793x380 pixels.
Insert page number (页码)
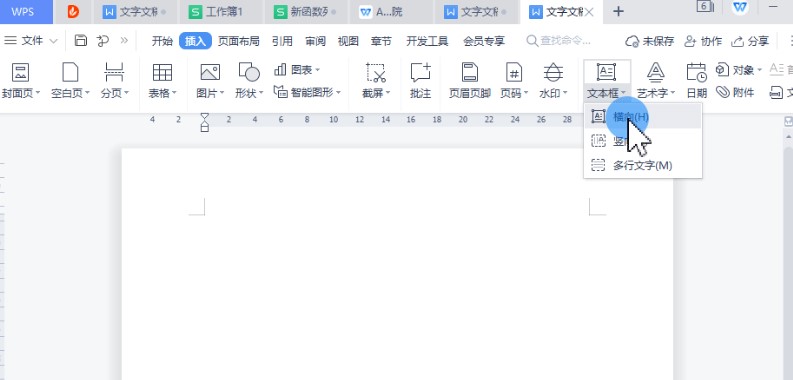coord(514,79)
